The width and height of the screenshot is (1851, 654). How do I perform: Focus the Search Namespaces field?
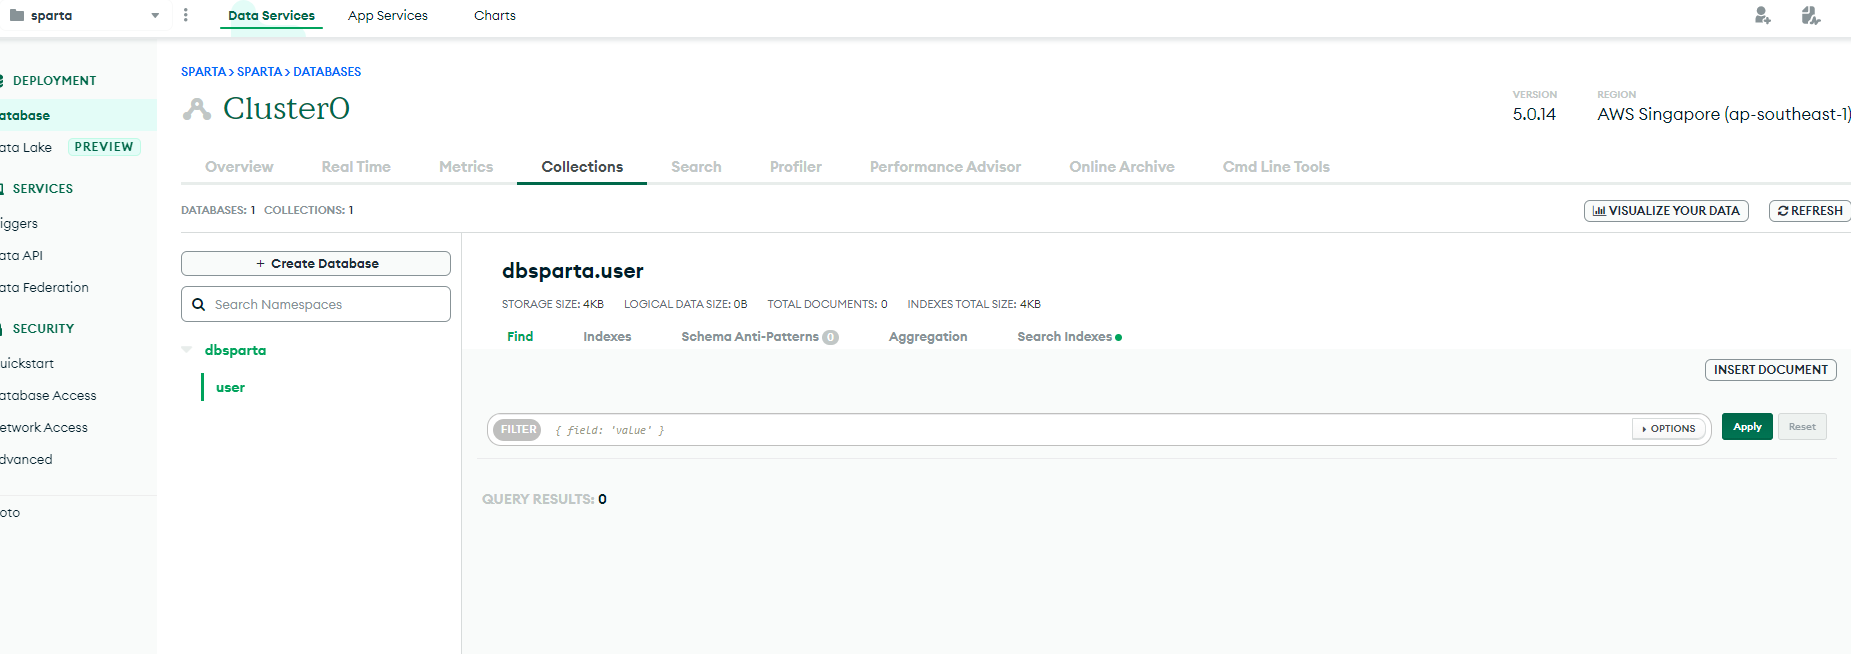(x=316, y=304)
